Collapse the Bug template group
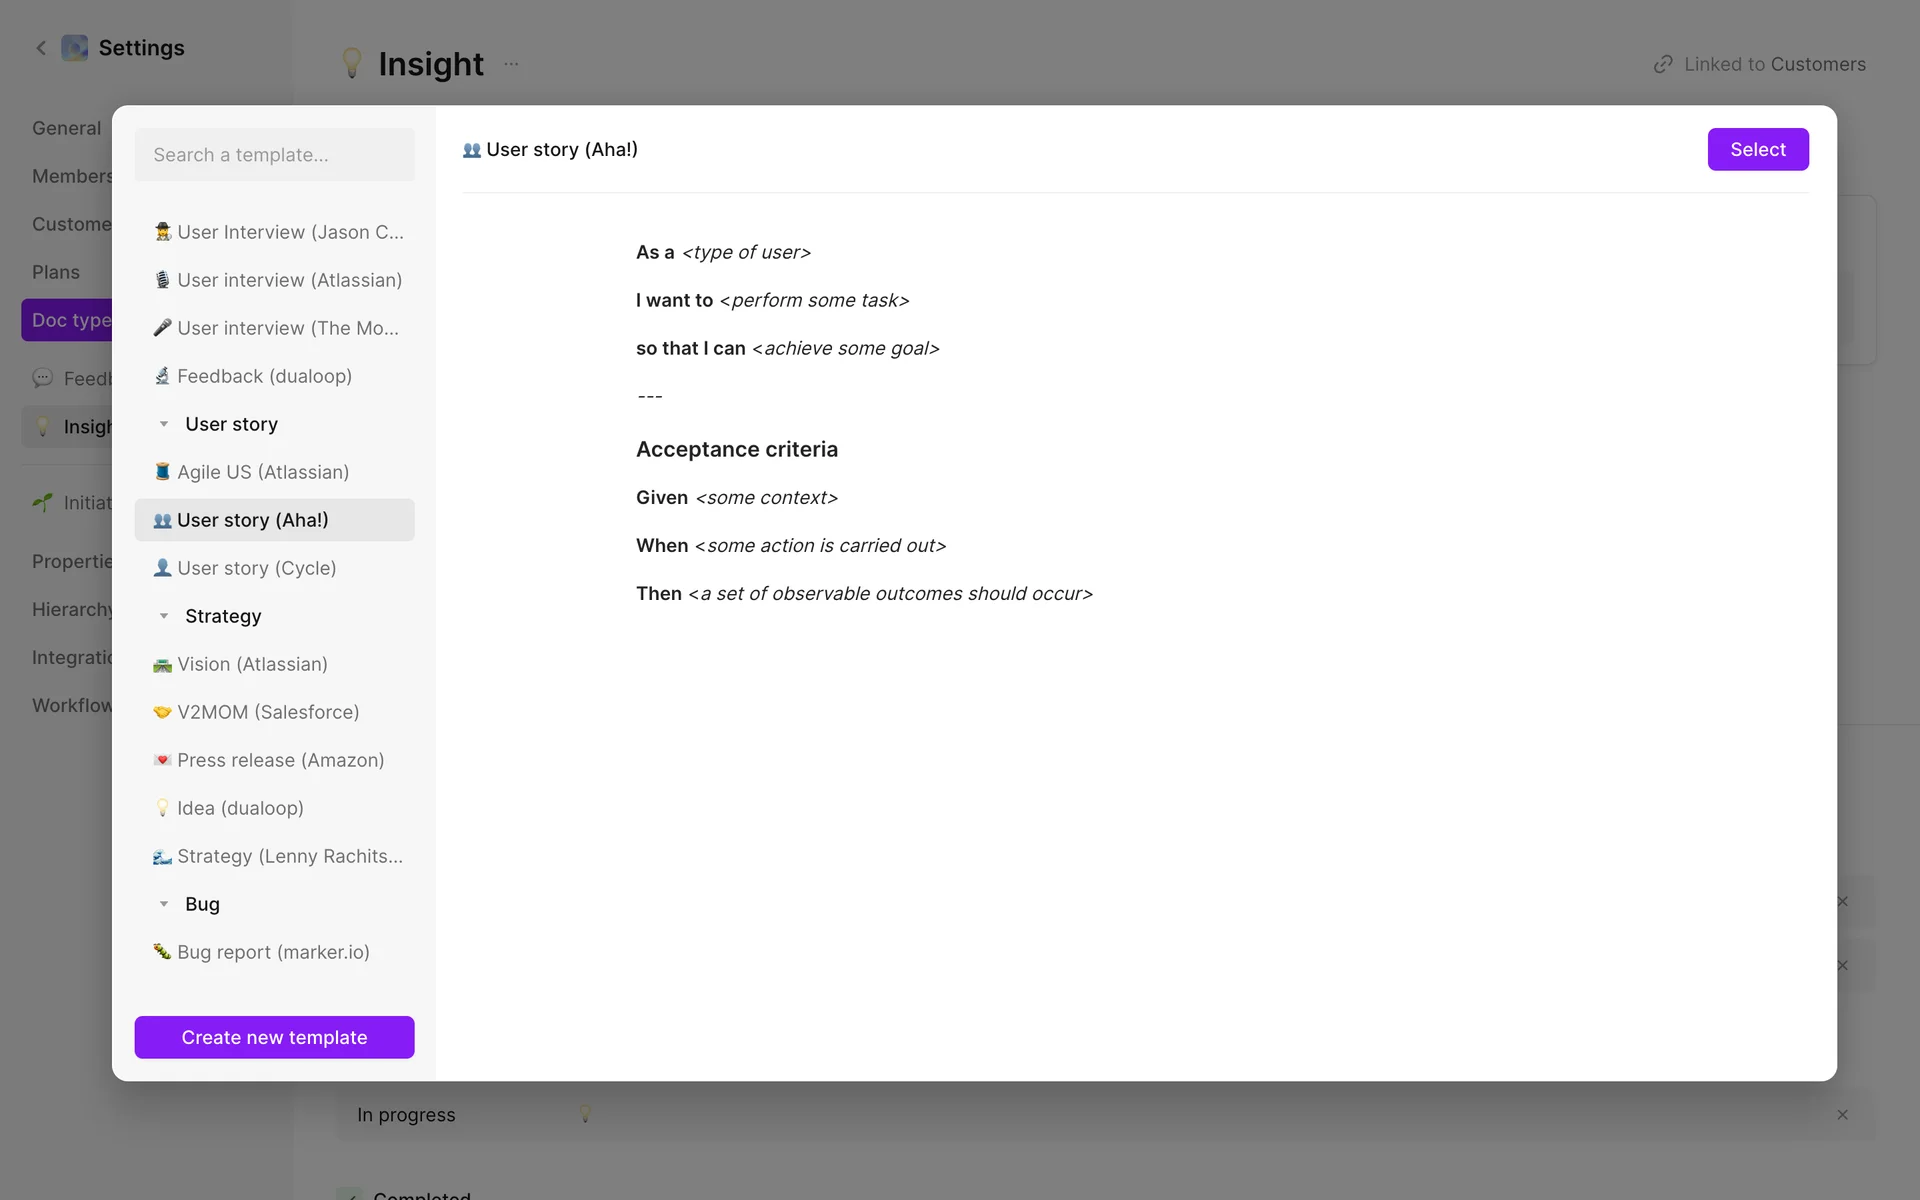This screenshot has width=1920, height=1200. 164,904
